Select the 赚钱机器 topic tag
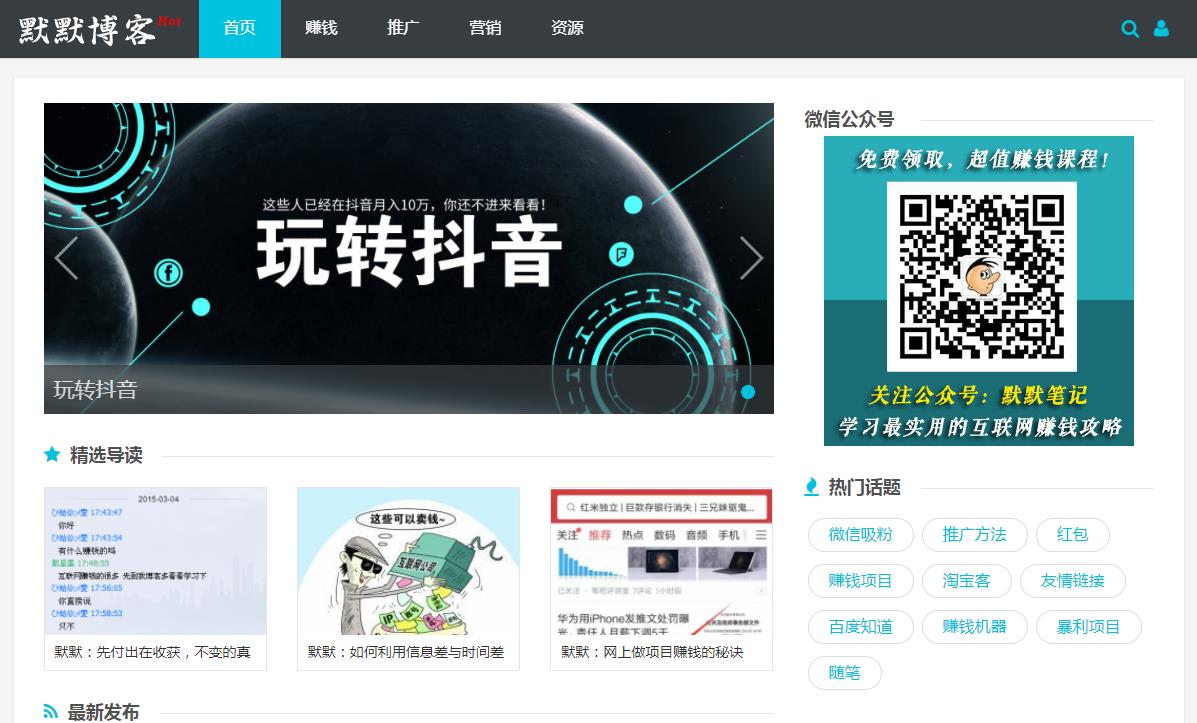This screenshot has height=723, width=1197. coord(974,627)
